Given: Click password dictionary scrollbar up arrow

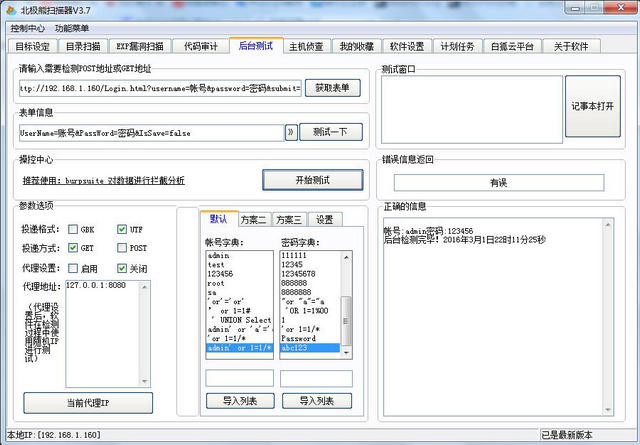Looking at the screenshot, I should (x=346, y=257).
